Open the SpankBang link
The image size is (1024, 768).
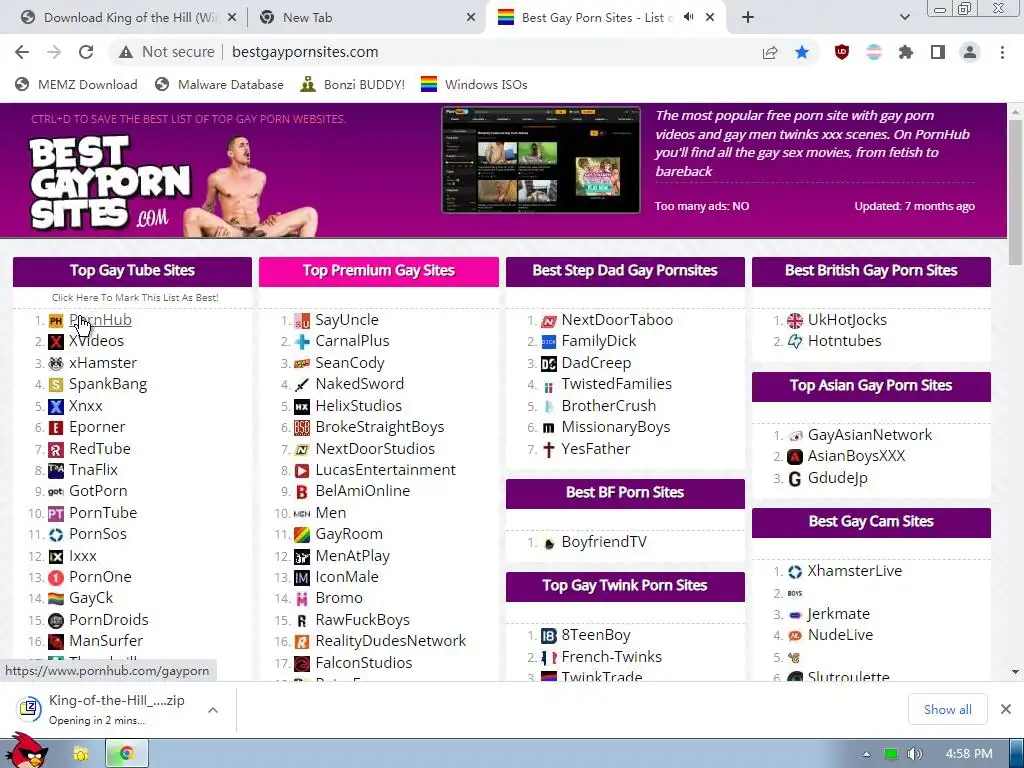[x=108, y=384]
